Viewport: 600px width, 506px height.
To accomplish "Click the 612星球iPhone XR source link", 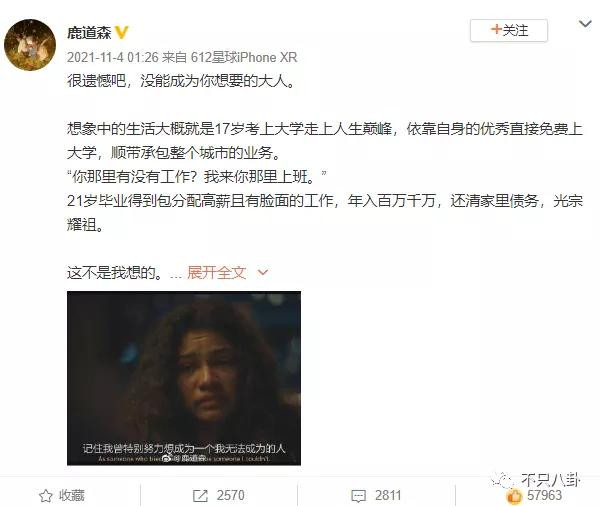I will pos(244,57).
